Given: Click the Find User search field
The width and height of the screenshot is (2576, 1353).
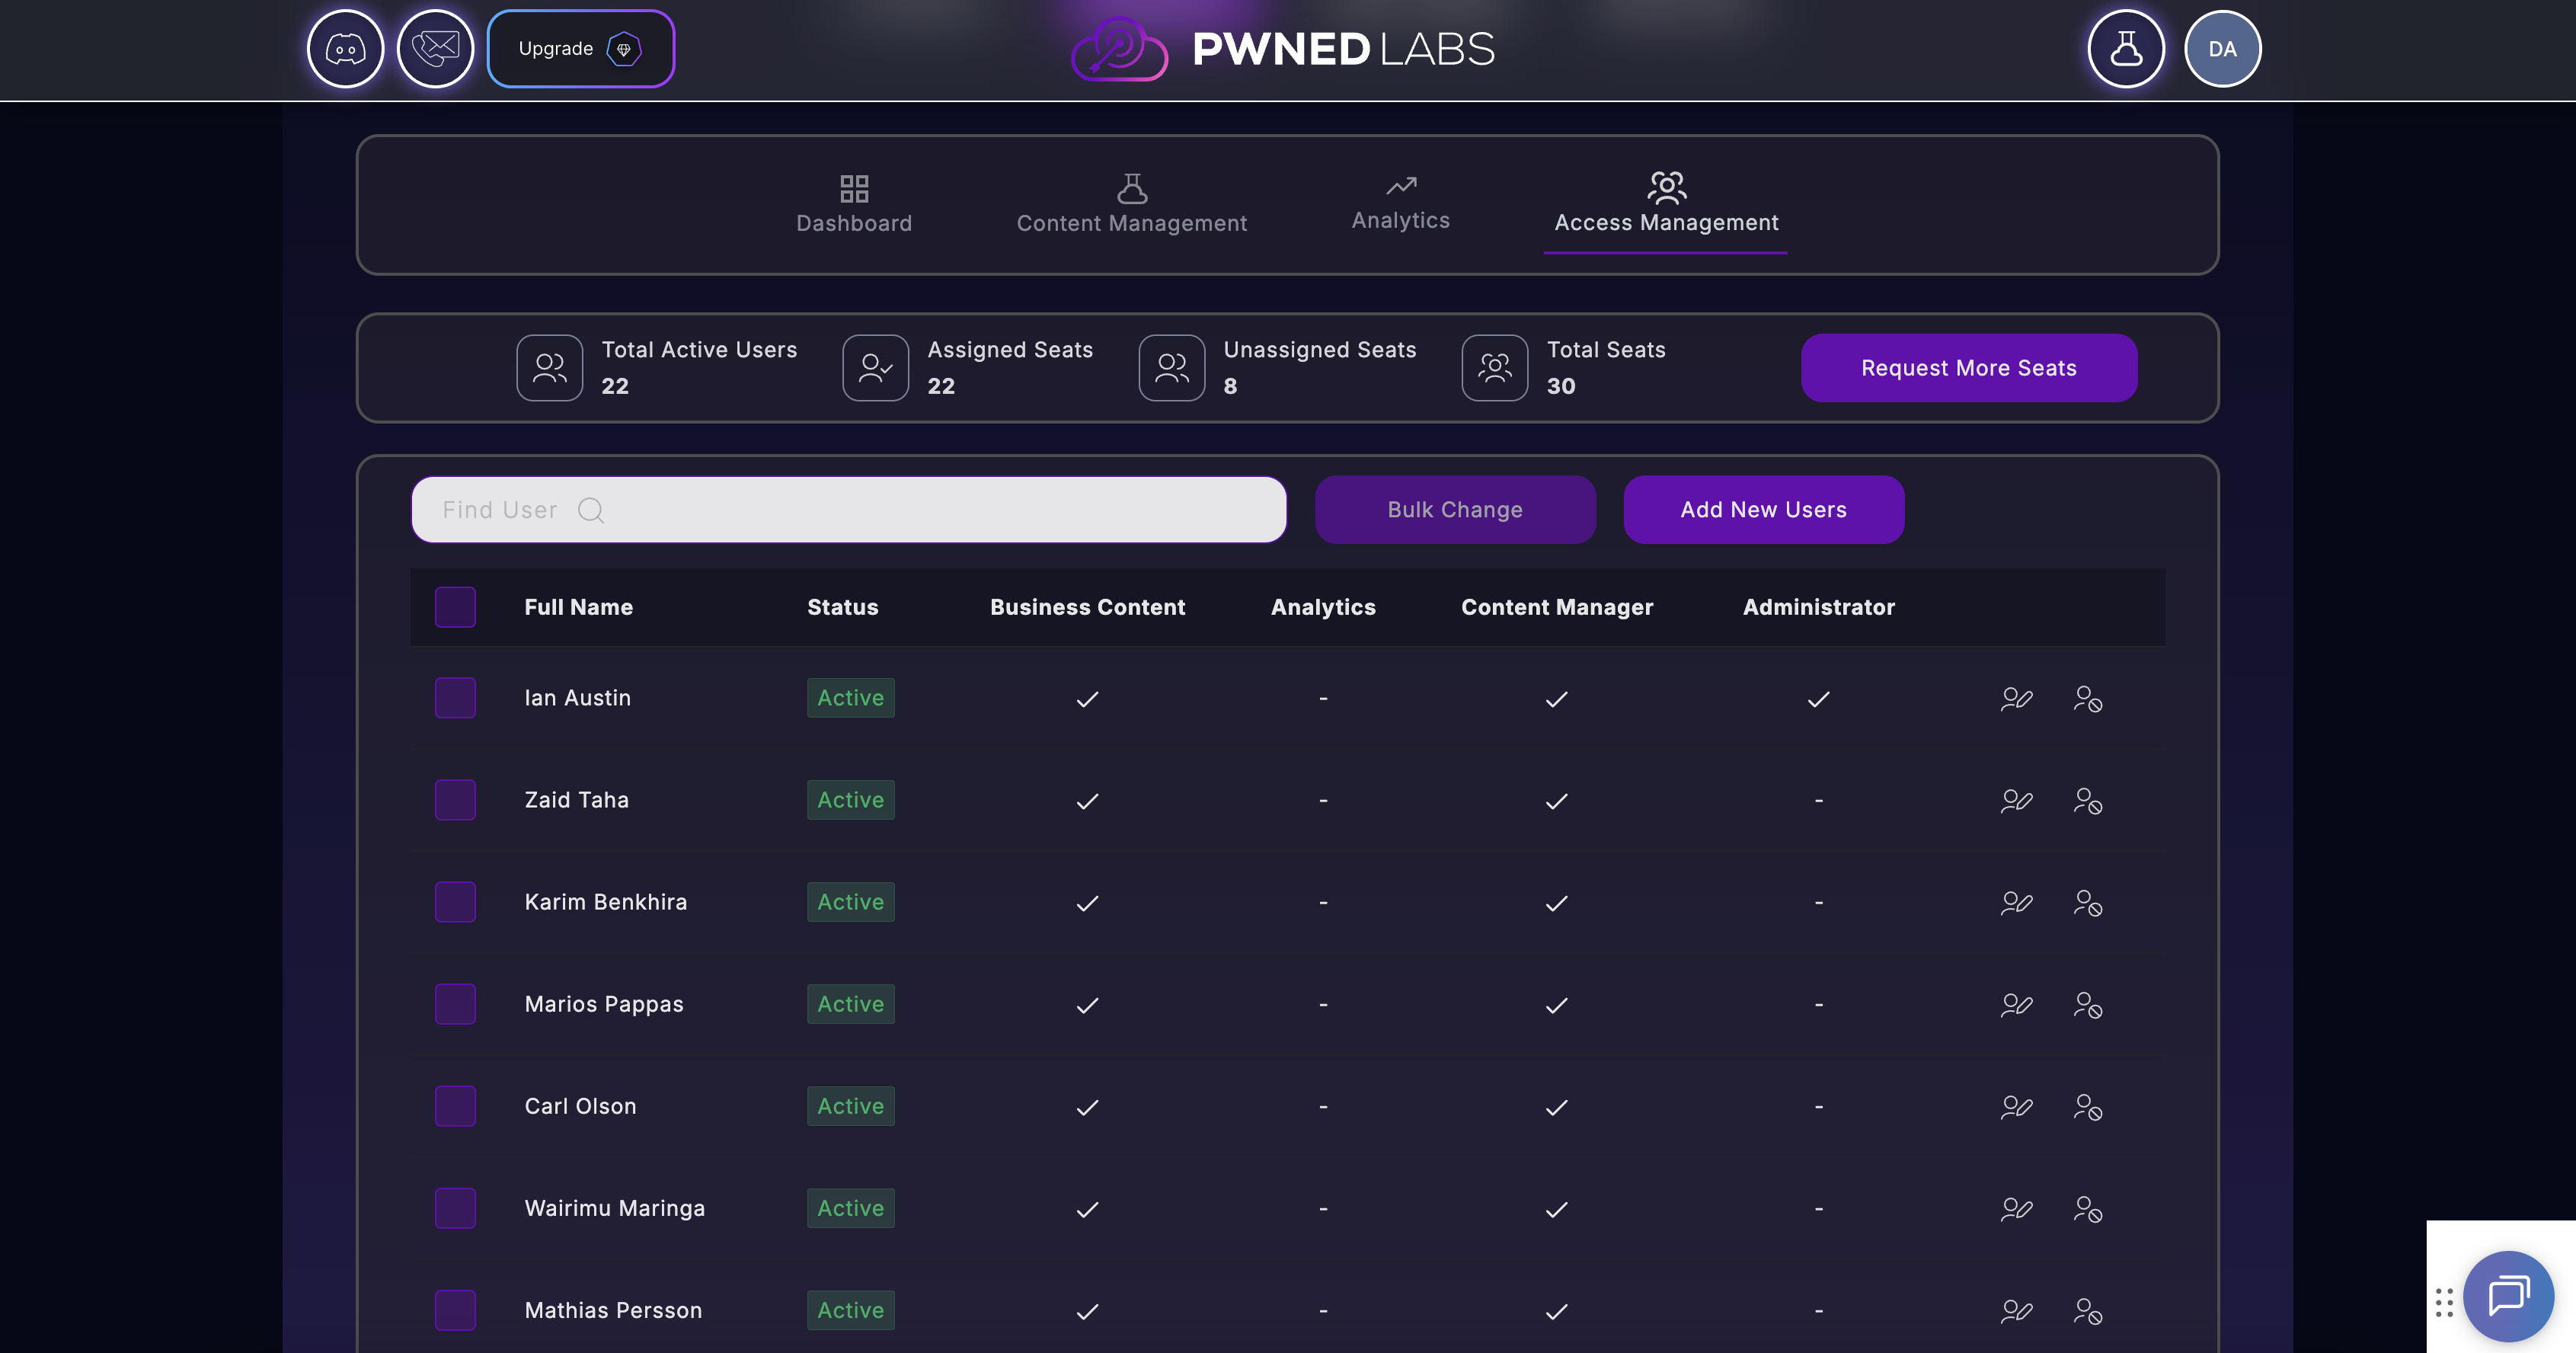Looking at the screenshot, I should click(848, 510).
